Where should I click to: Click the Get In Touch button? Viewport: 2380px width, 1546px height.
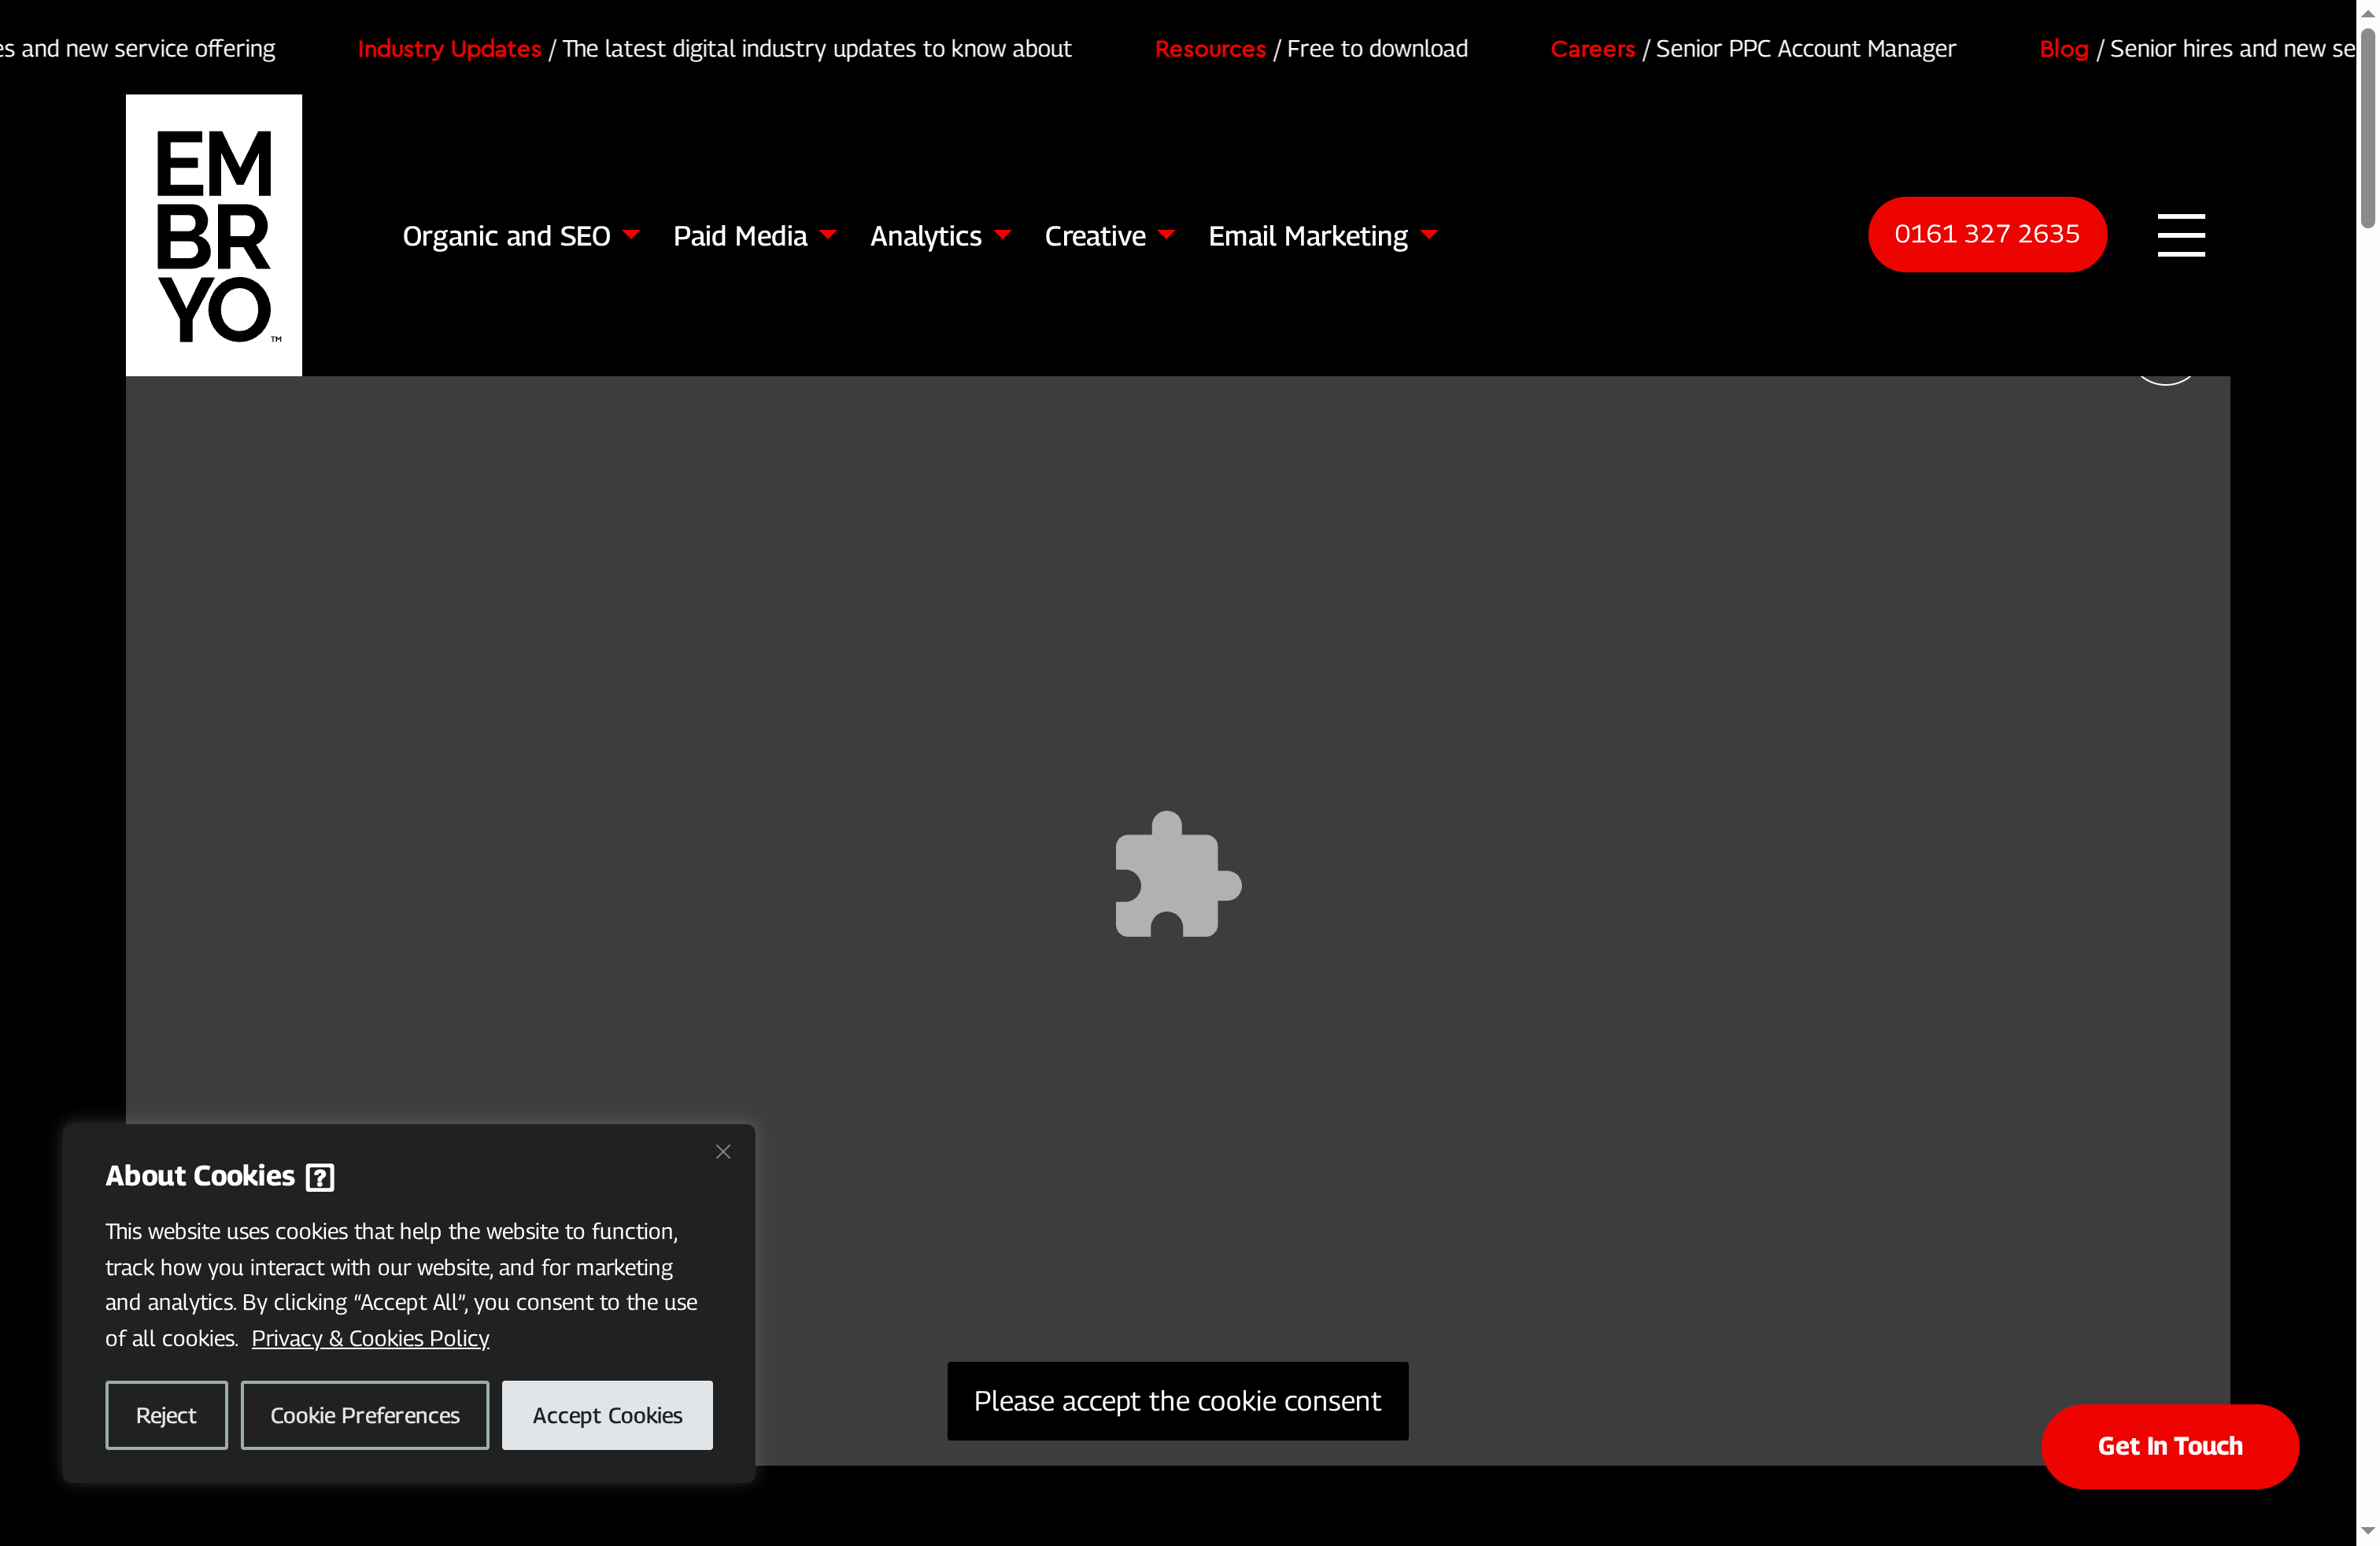pyautogui.click(x=2169, y=1446)
